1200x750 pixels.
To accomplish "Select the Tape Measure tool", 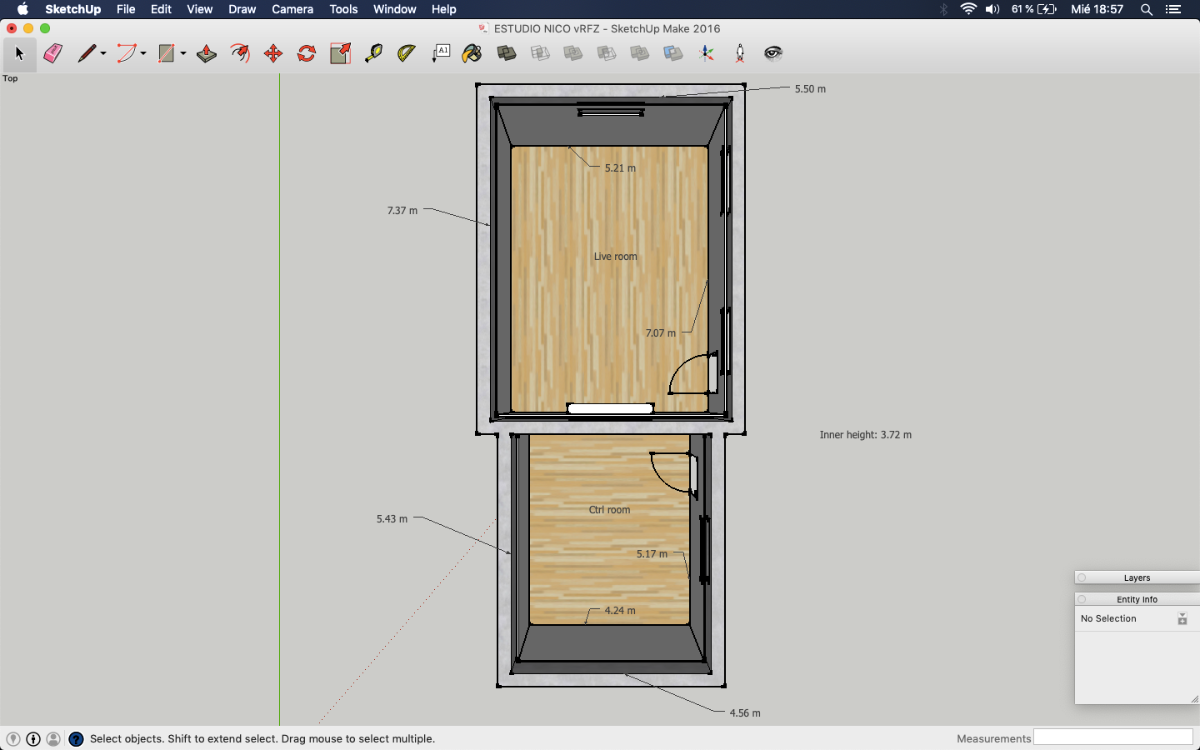I will [x=374, y=53].
